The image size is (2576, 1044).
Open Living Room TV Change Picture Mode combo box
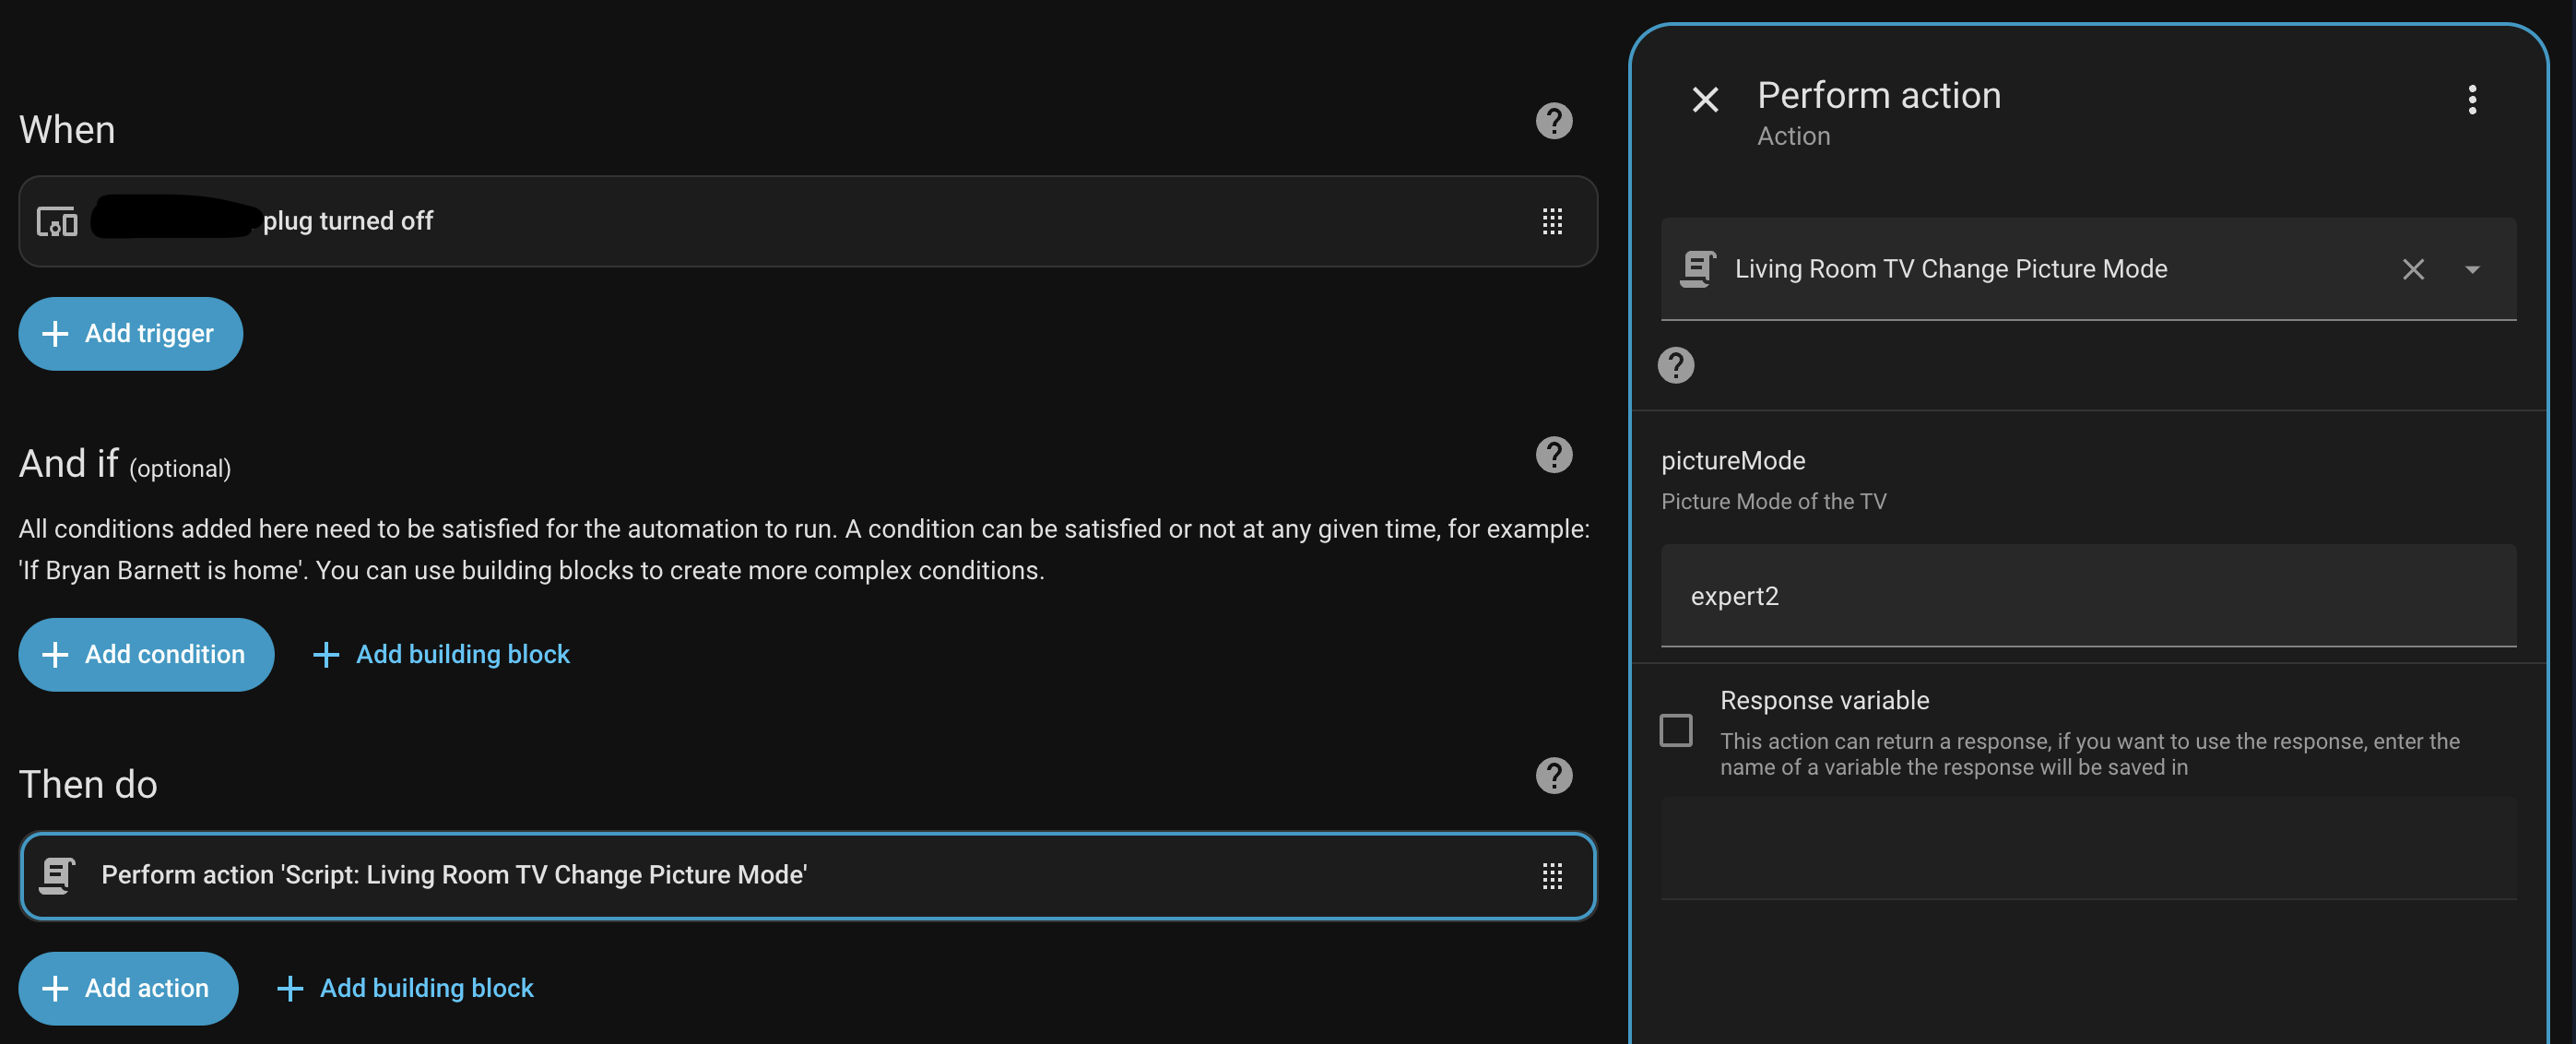(x=2000, y=269)
